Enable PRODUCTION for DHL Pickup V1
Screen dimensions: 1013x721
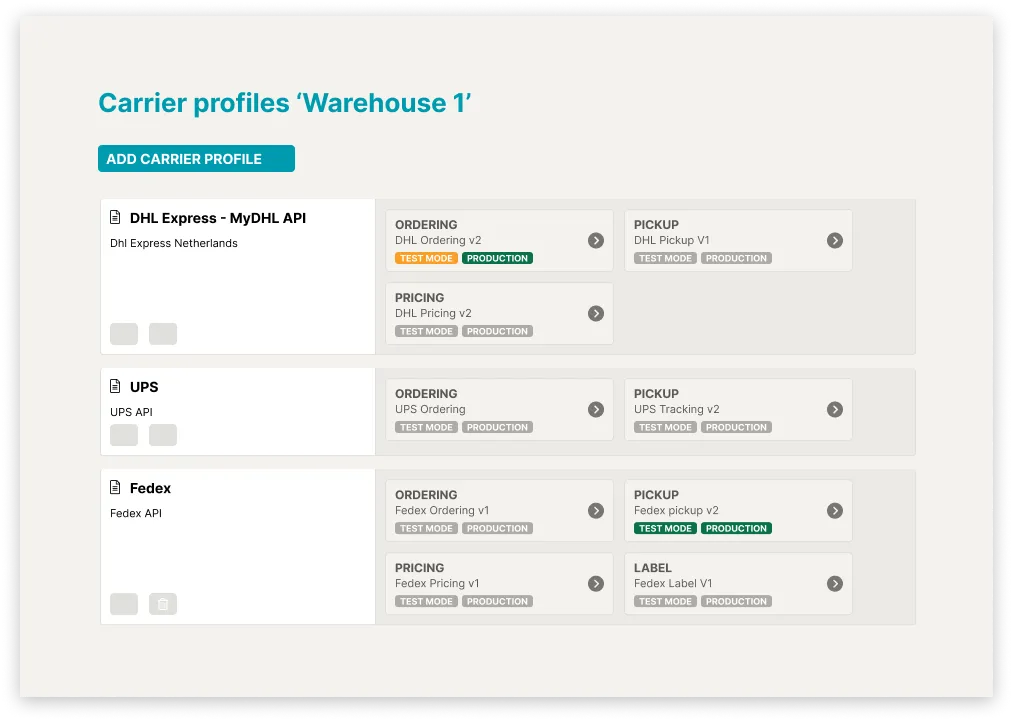[736, 258]
